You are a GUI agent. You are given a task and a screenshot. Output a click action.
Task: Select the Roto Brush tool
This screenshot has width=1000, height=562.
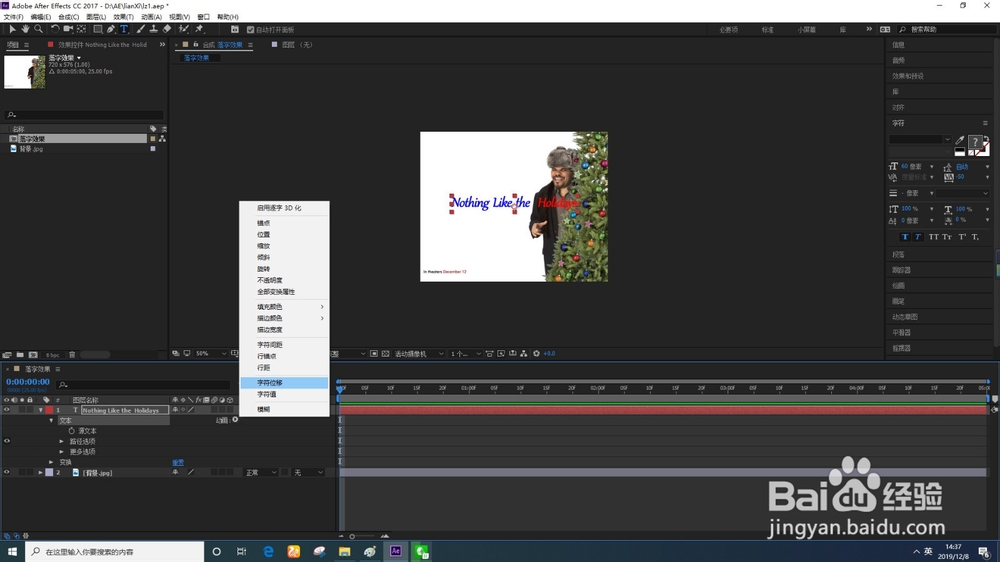184,29
